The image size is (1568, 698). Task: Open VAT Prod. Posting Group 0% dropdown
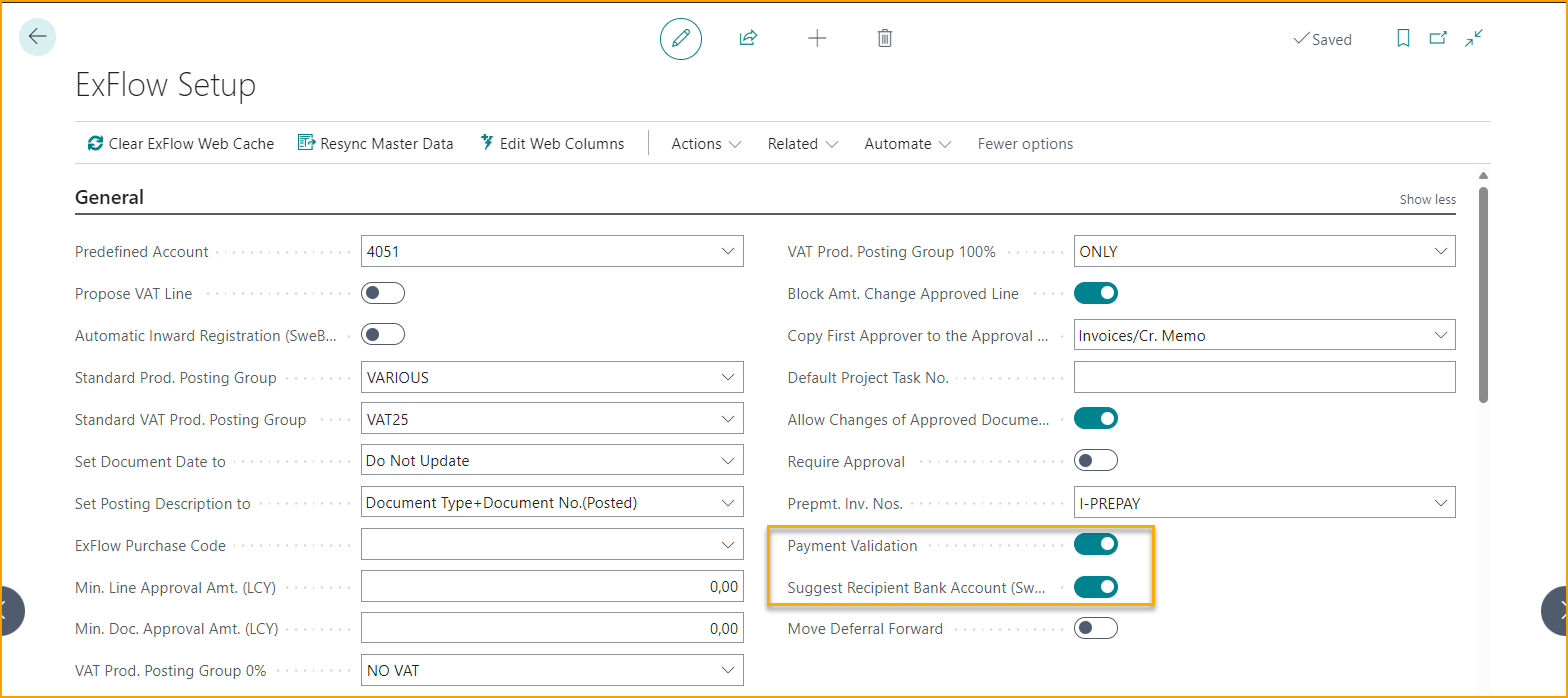(x=728, y=670)
